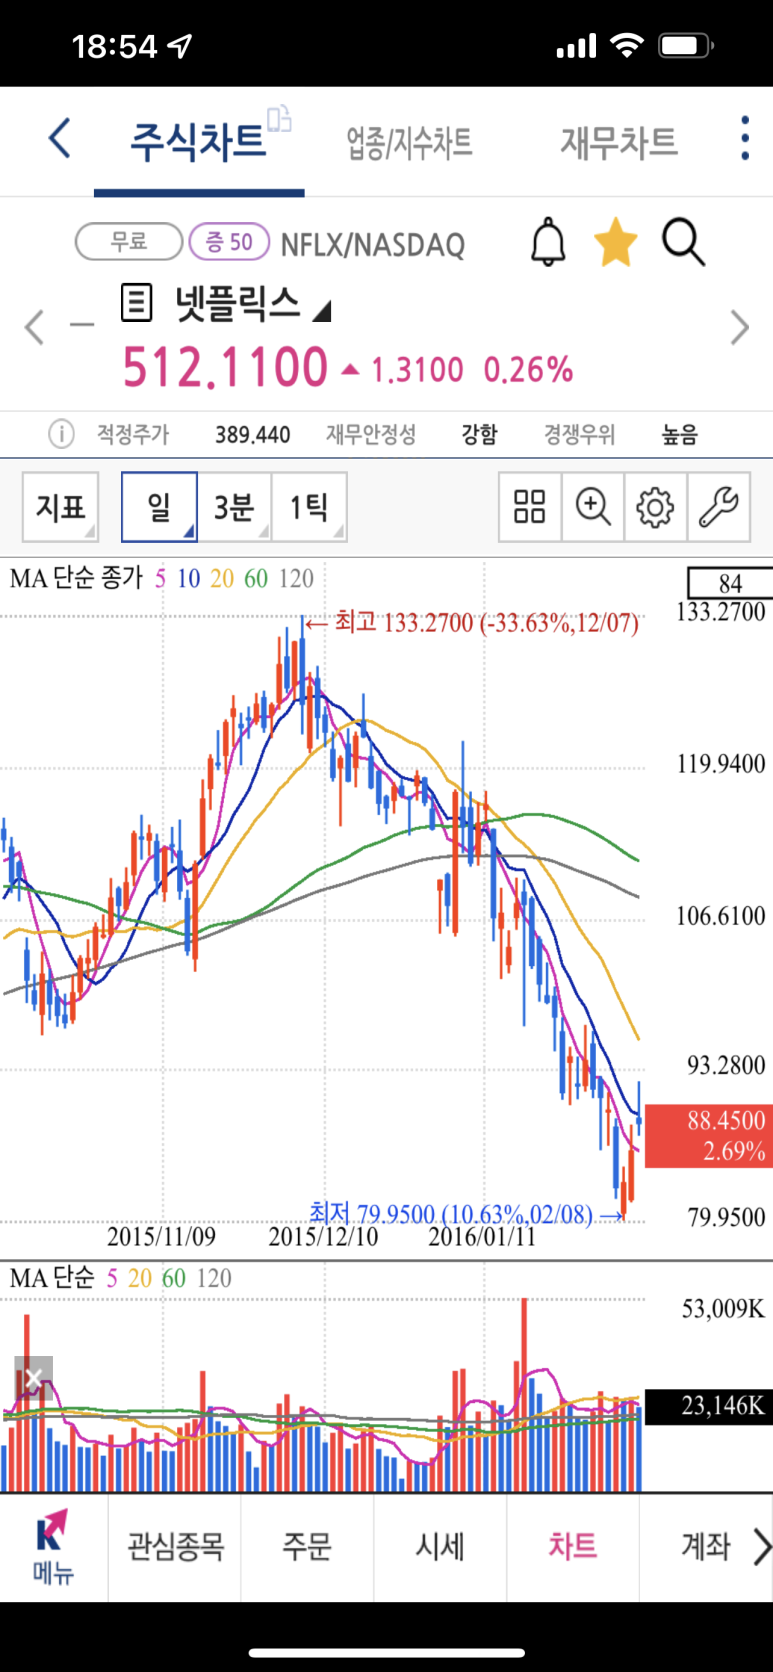Open the wrench chart tools icon
Image resolution: width=773 pixels, height=1672 pixels.
(x=718, y=507)
